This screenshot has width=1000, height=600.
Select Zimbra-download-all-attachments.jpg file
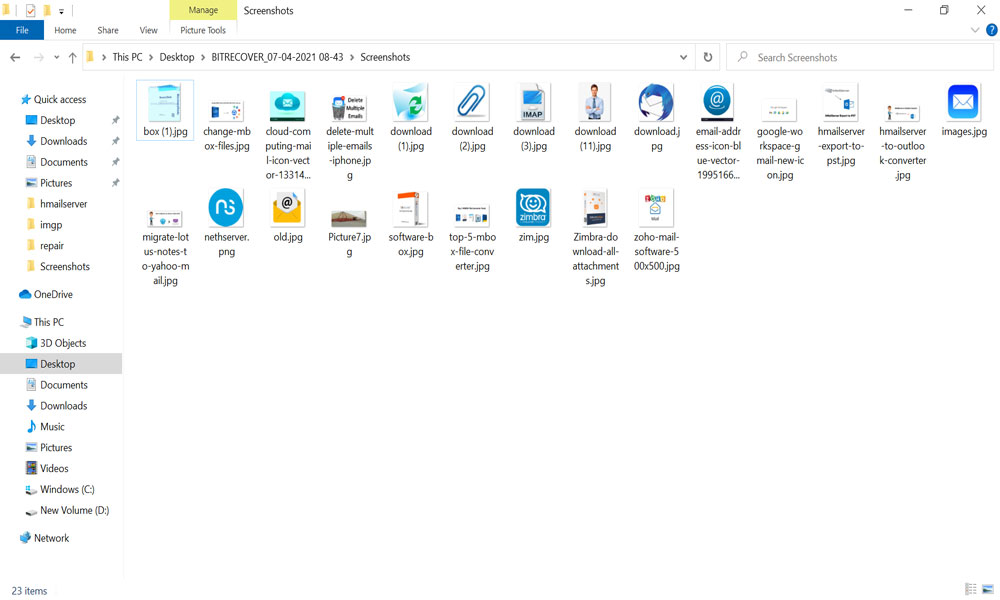pyautogui.click(x=594, y=209)
